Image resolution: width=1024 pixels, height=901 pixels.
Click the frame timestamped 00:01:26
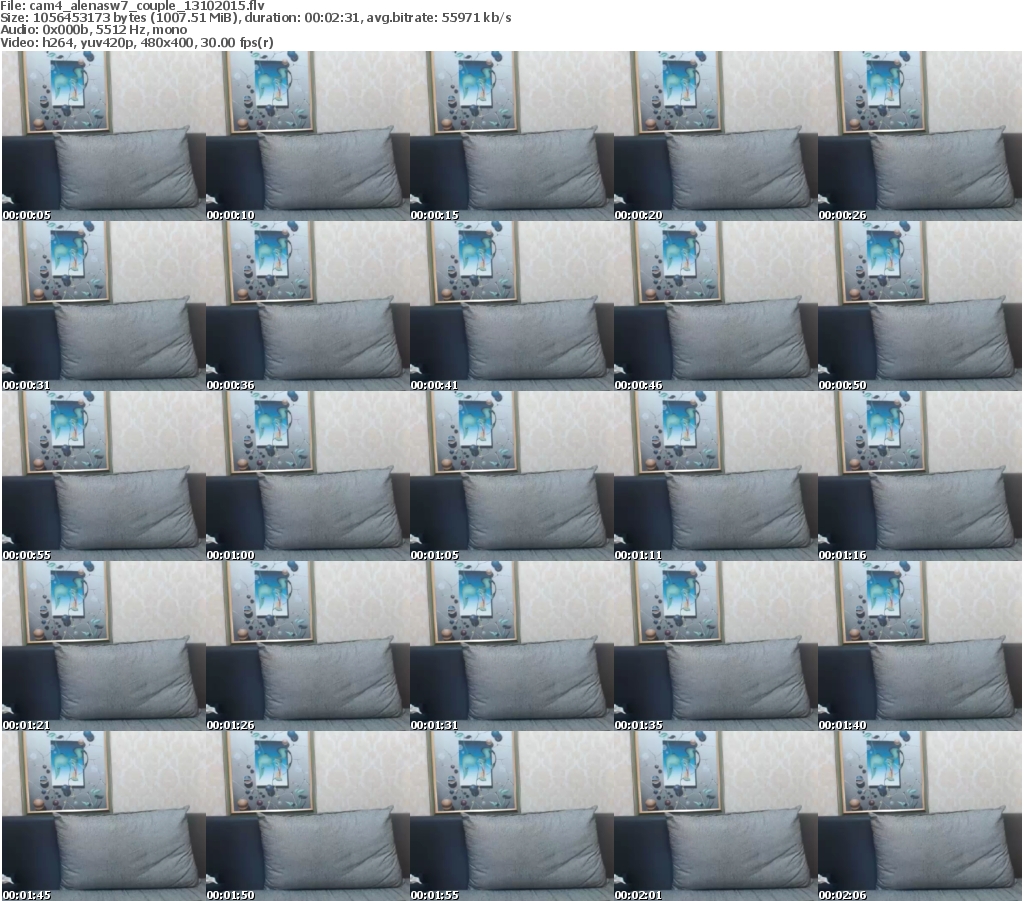coord(308,646)
